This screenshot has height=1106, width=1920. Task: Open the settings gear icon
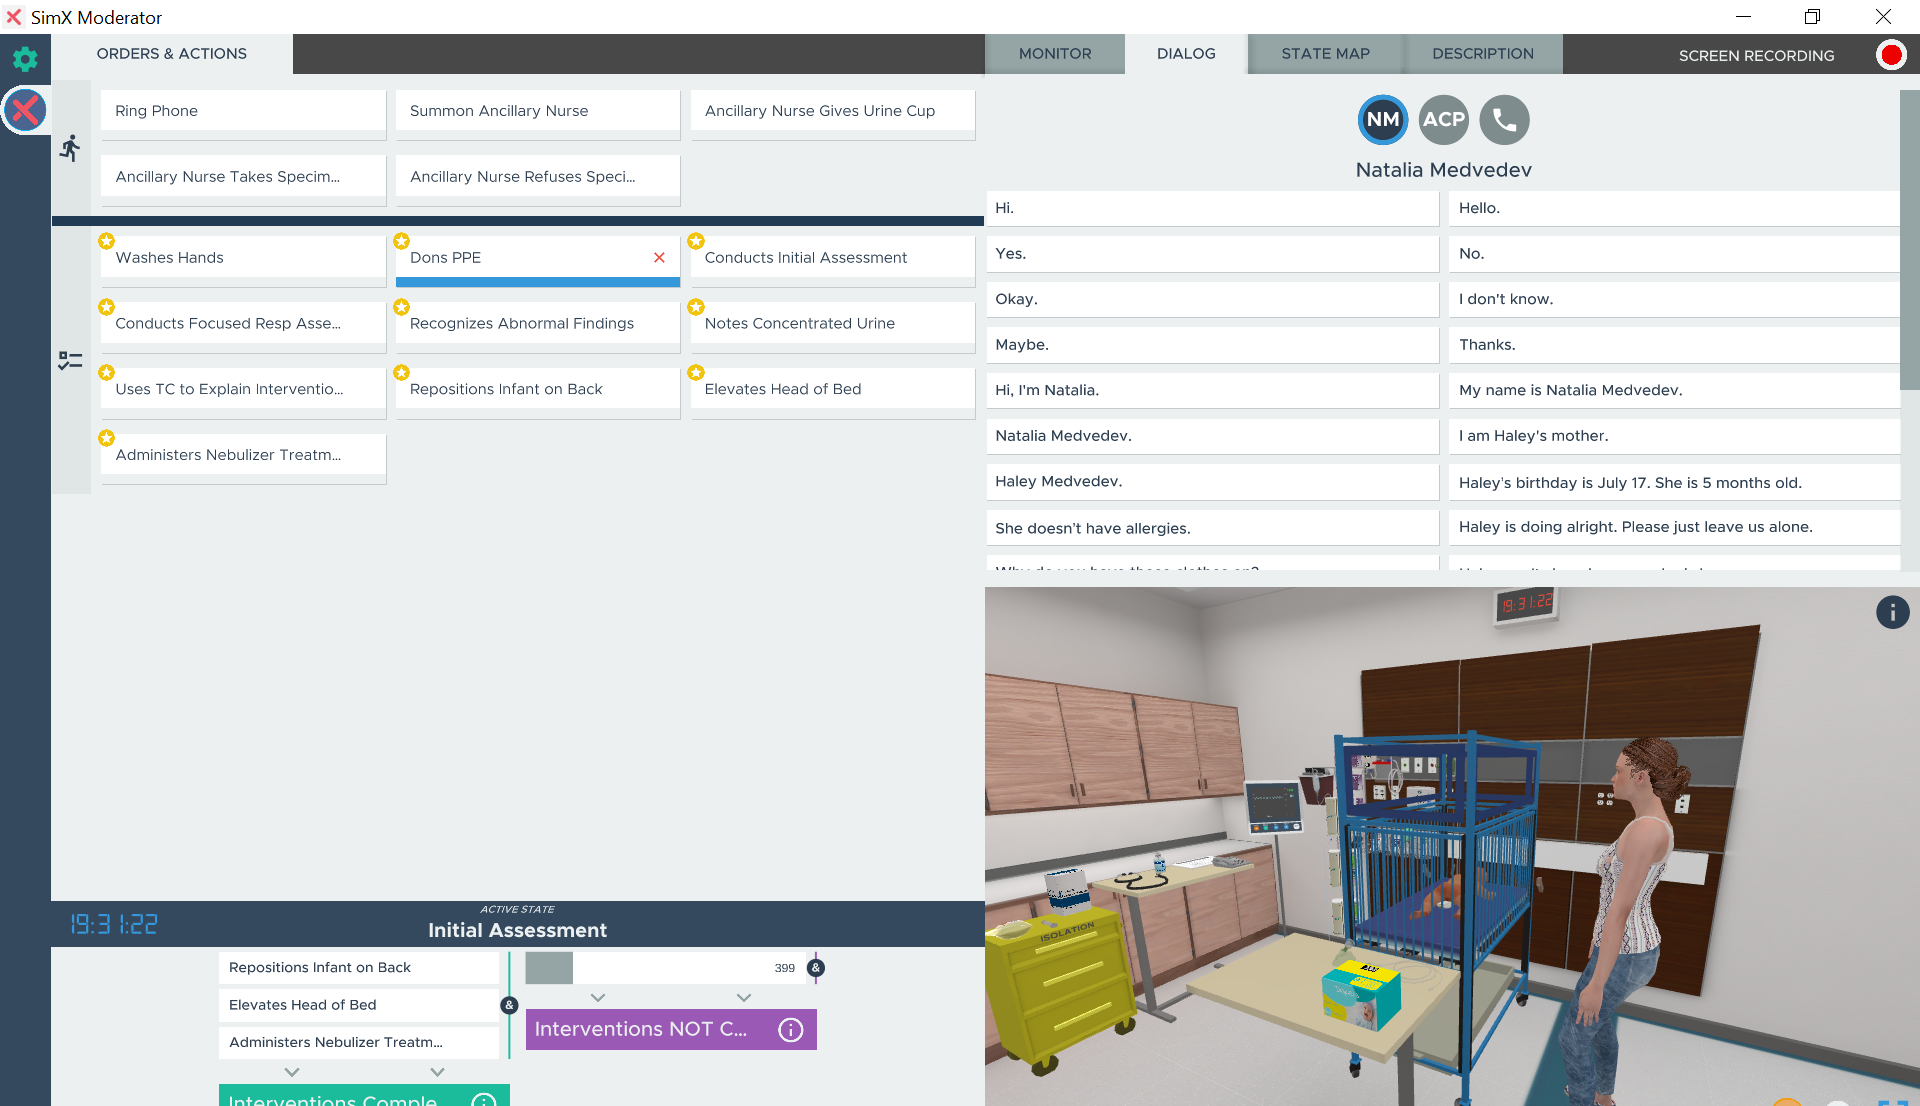(x=25, y=59)
